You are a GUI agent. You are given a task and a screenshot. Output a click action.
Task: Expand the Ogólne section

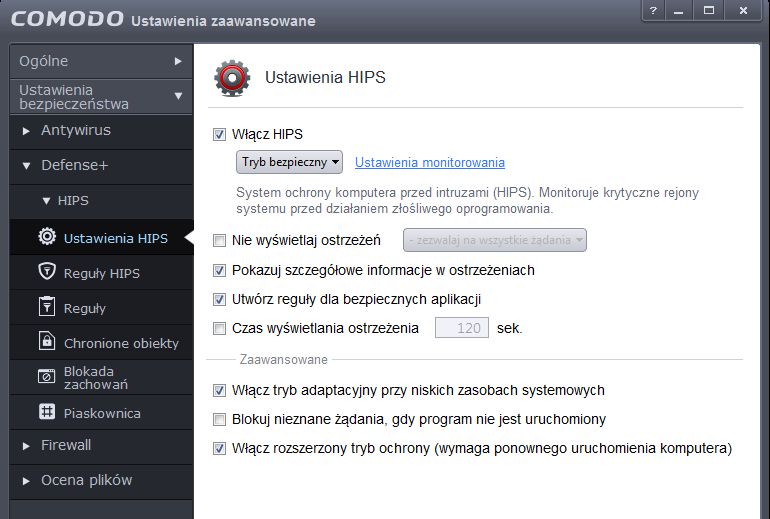pos(178,61)
